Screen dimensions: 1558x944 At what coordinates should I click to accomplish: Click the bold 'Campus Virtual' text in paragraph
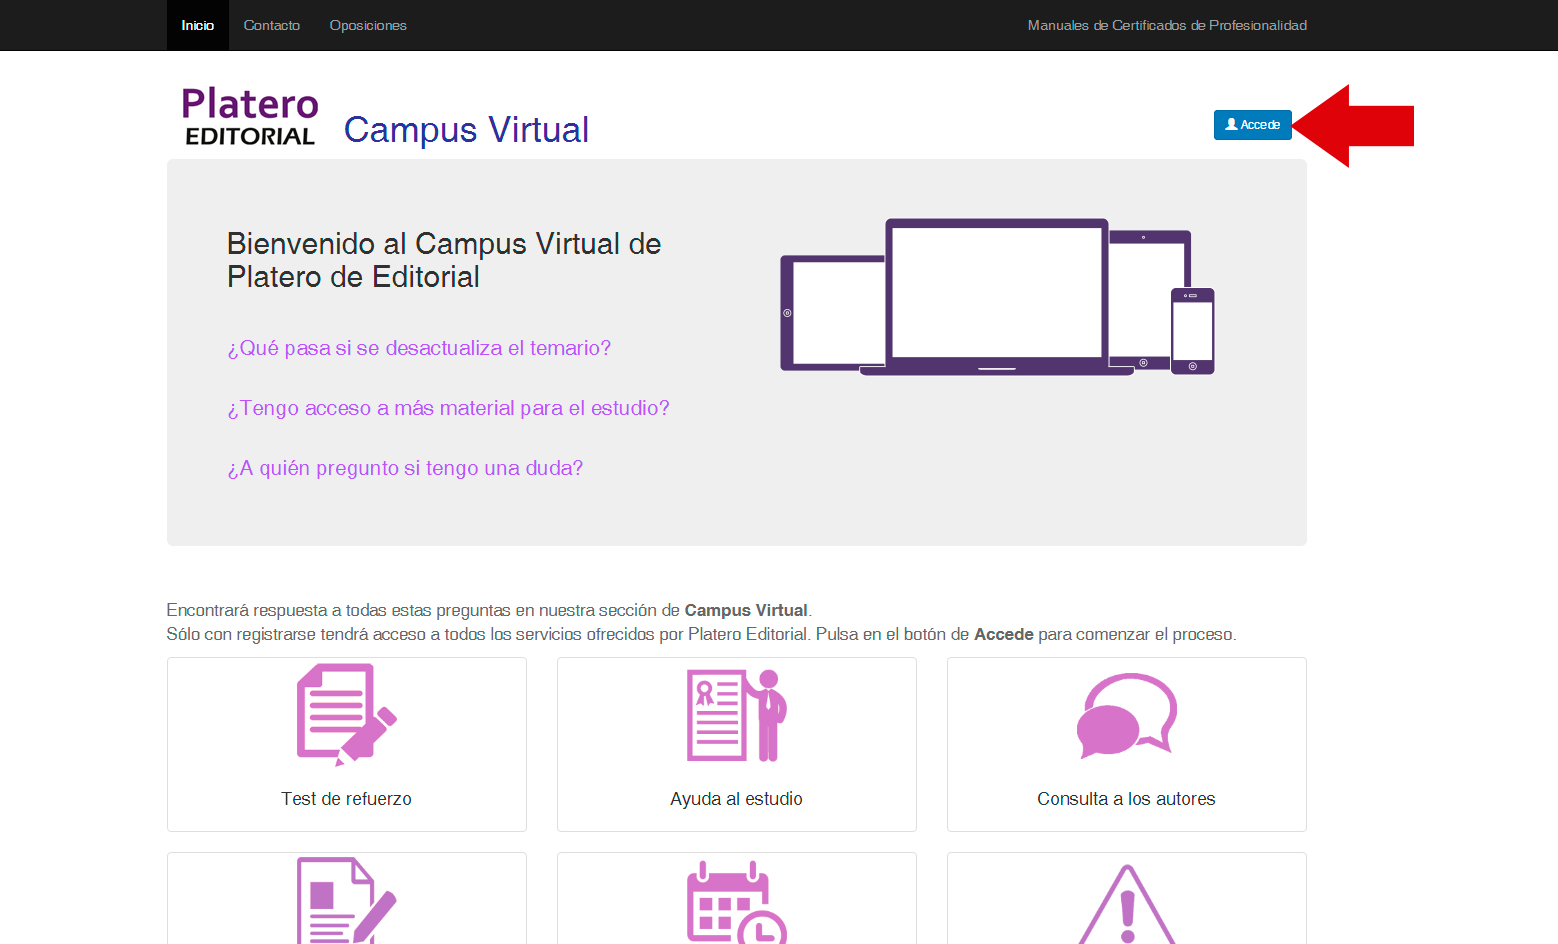click(746, 610)
